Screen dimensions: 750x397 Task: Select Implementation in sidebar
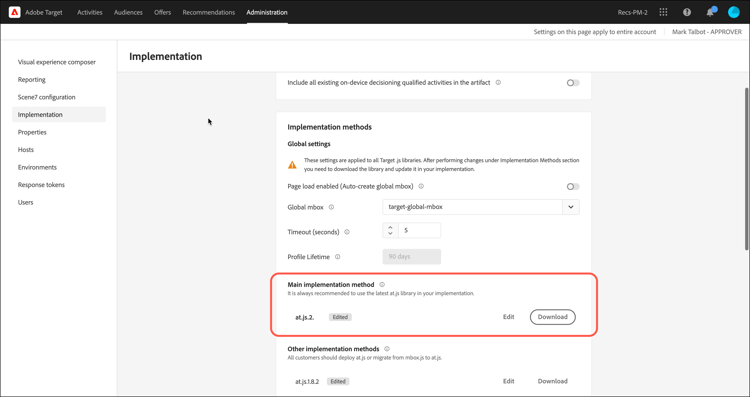(x=59, y=115)
